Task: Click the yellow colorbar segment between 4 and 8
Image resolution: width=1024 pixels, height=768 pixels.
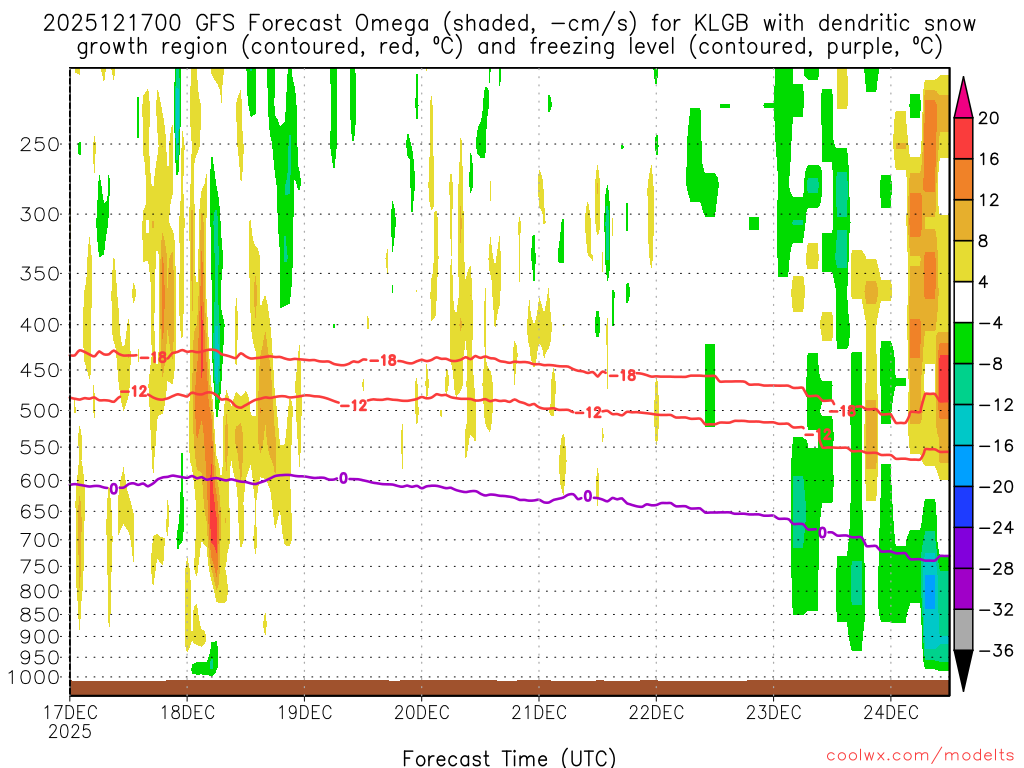Action: [963, 261]
